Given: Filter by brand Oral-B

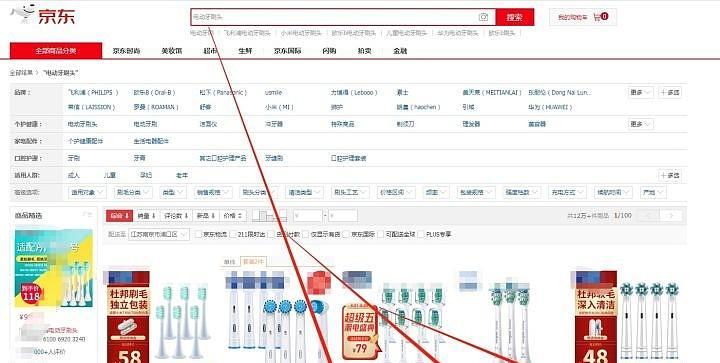Looking at the screenshot, I should (154, 92).
